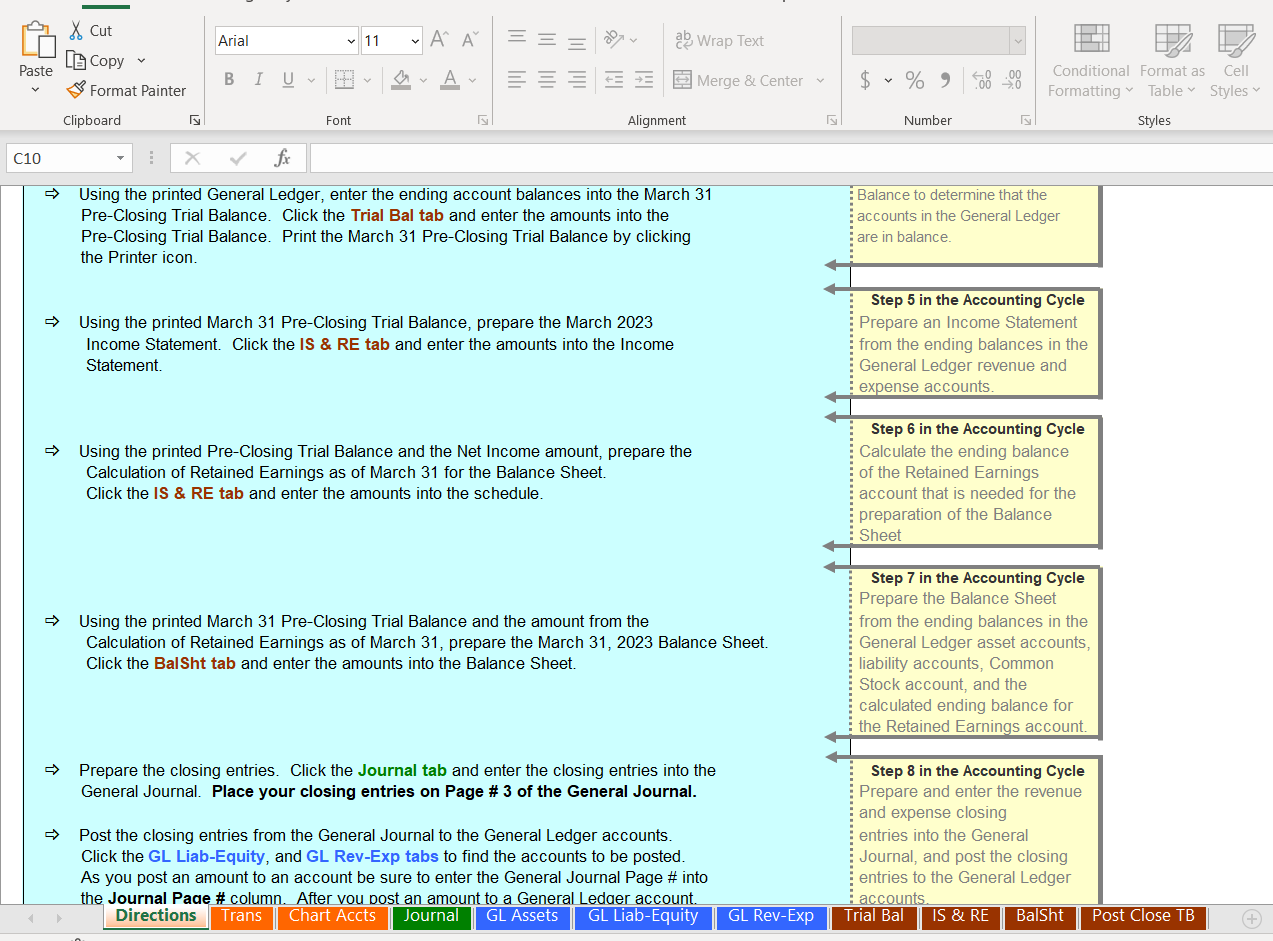Image resolution: width=1273 pixels, height=941 pixels.
Task: Align text right
Action: pyautogui.click(x=577, y=80)
